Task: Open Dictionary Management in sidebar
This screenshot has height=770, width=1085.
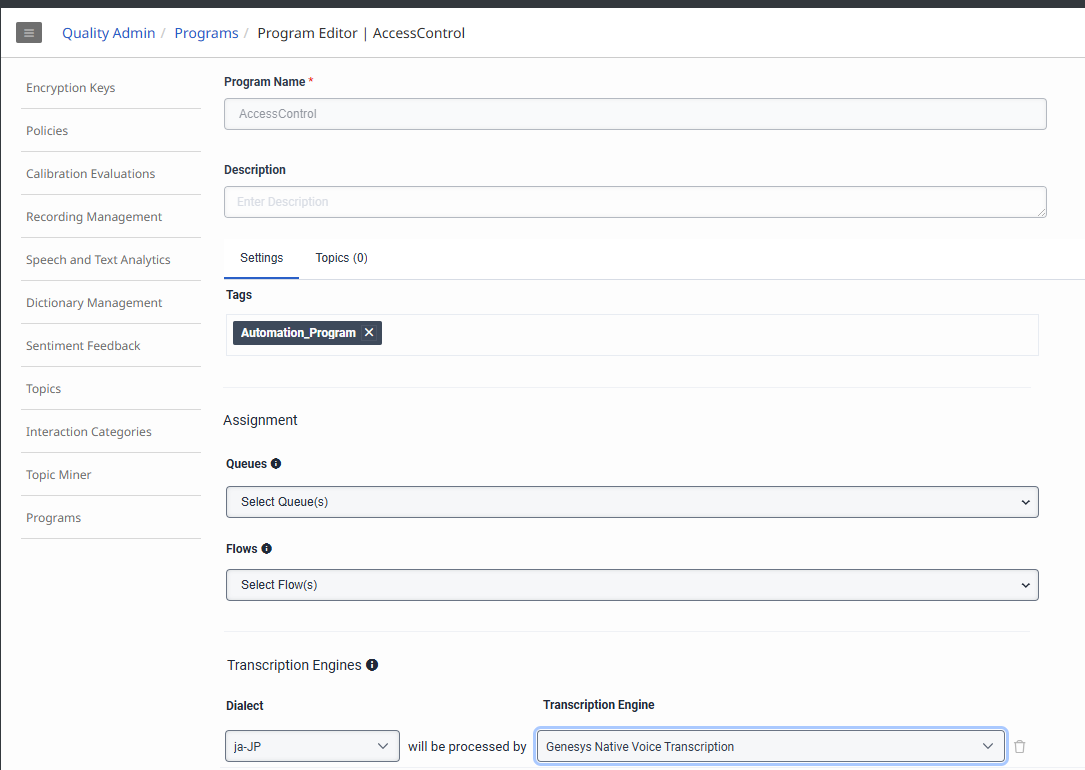Action: pyautogui.click(x=94, y=303)
